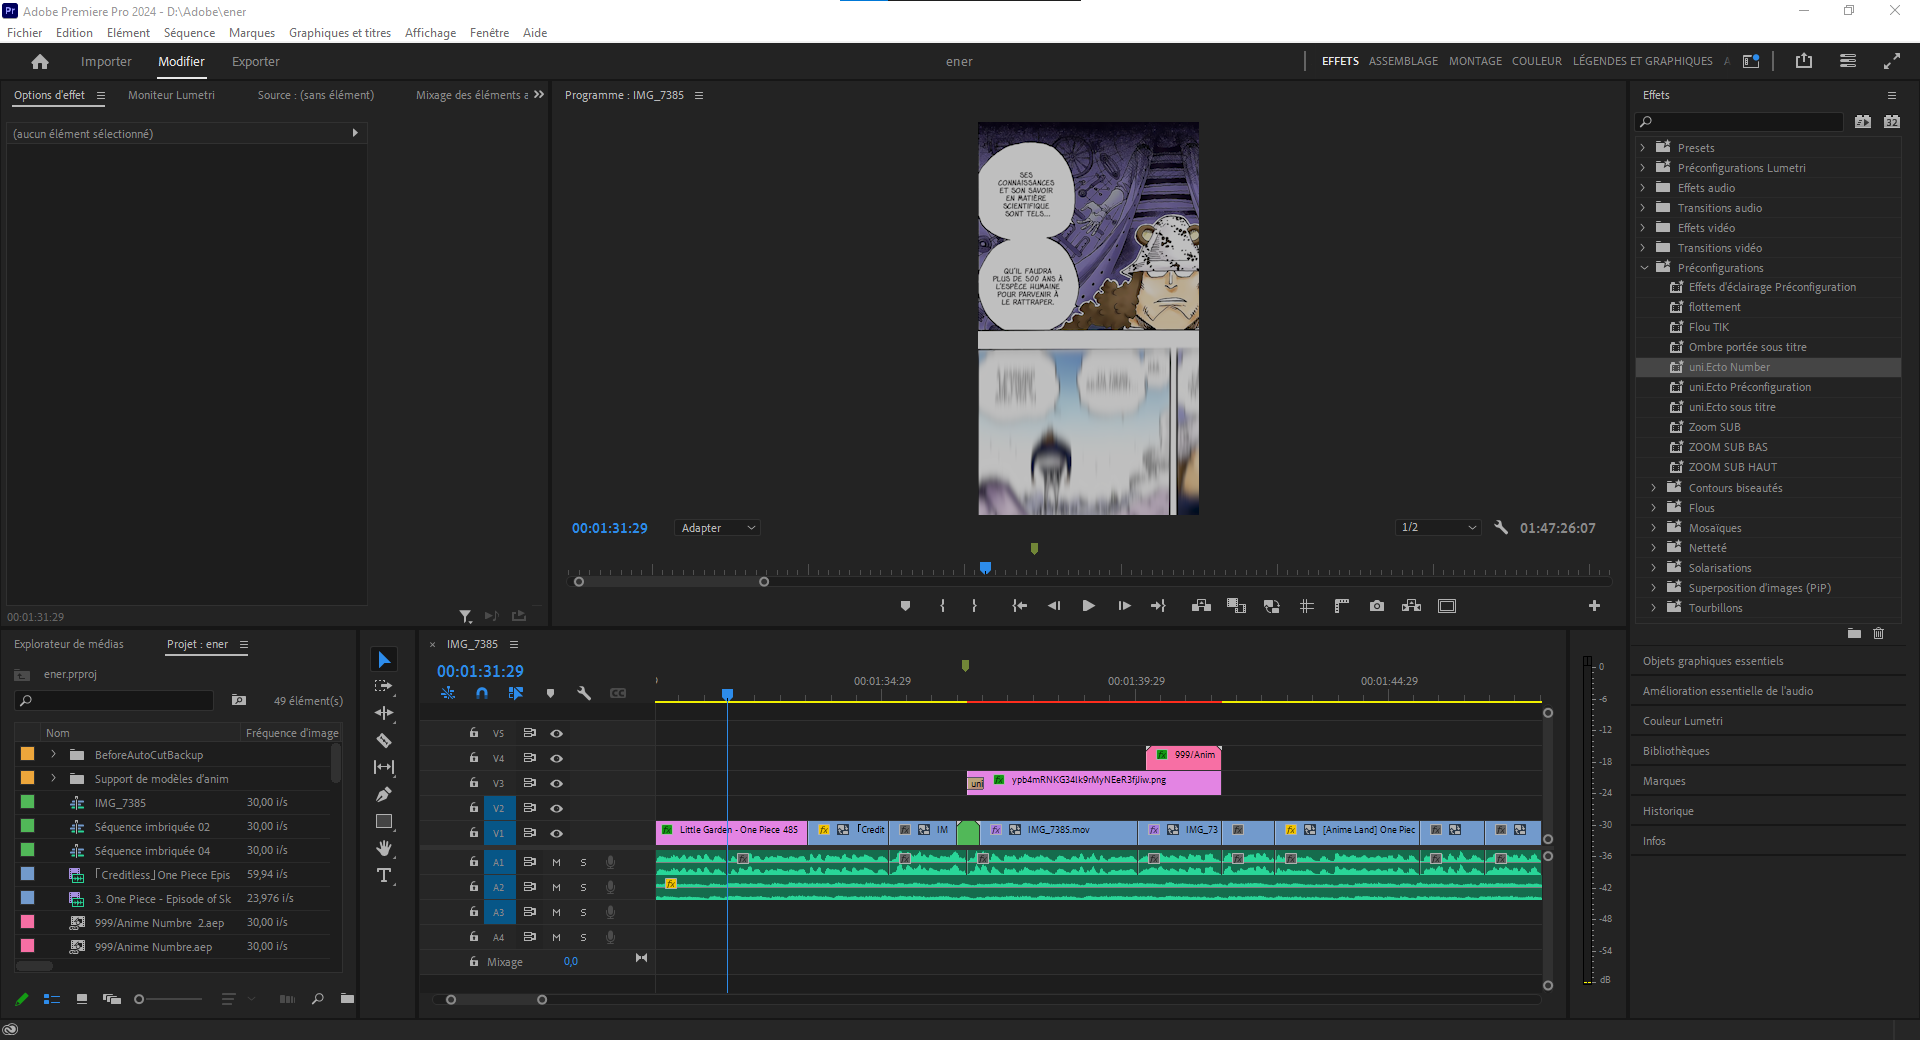Click the Lift button in program monitor
Viewport: 1920px width, 1040px height.
coord(1202,606)
